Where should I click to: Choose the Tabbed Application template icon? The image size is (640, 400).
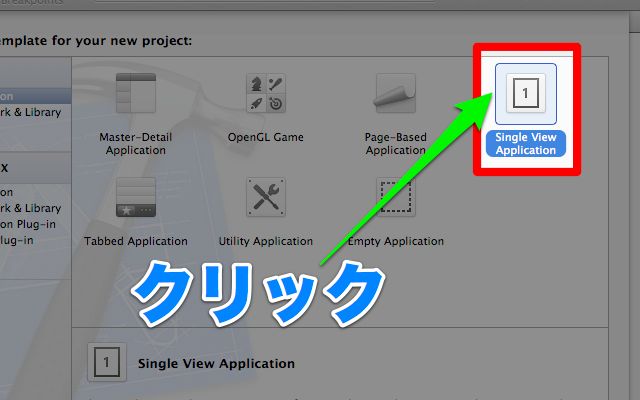click(136, 197)
